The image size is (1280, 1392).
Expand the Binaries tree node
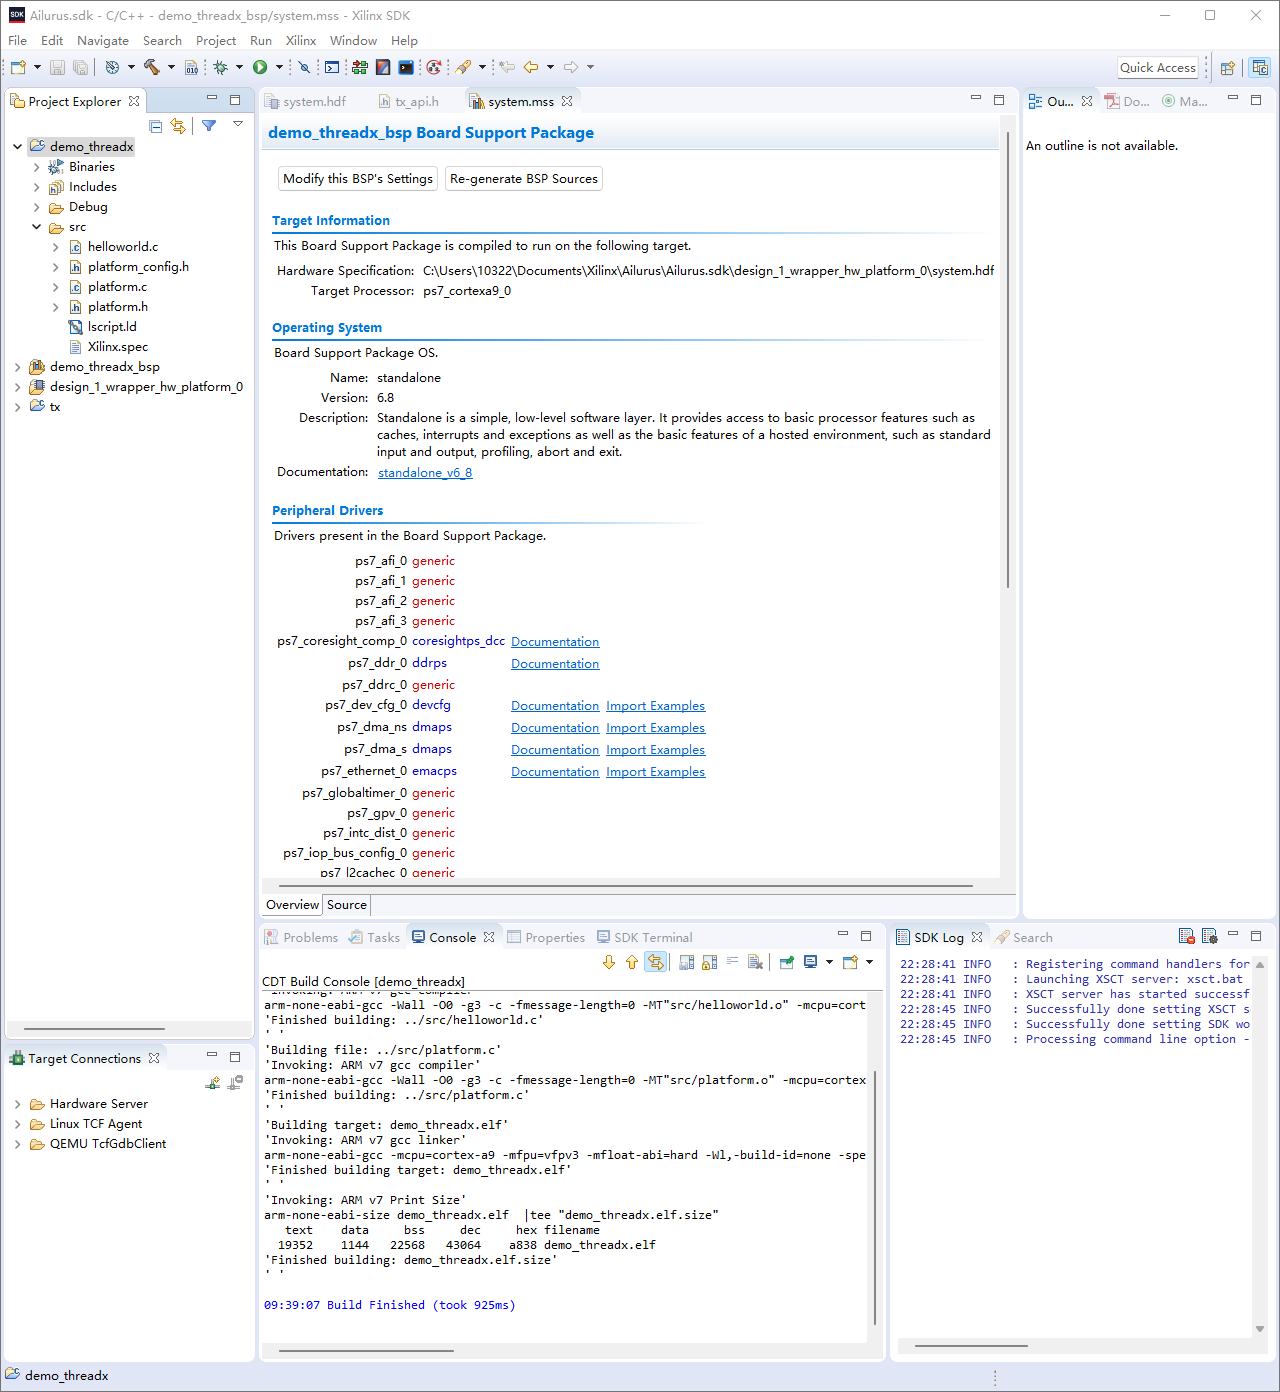coord(37,167)
